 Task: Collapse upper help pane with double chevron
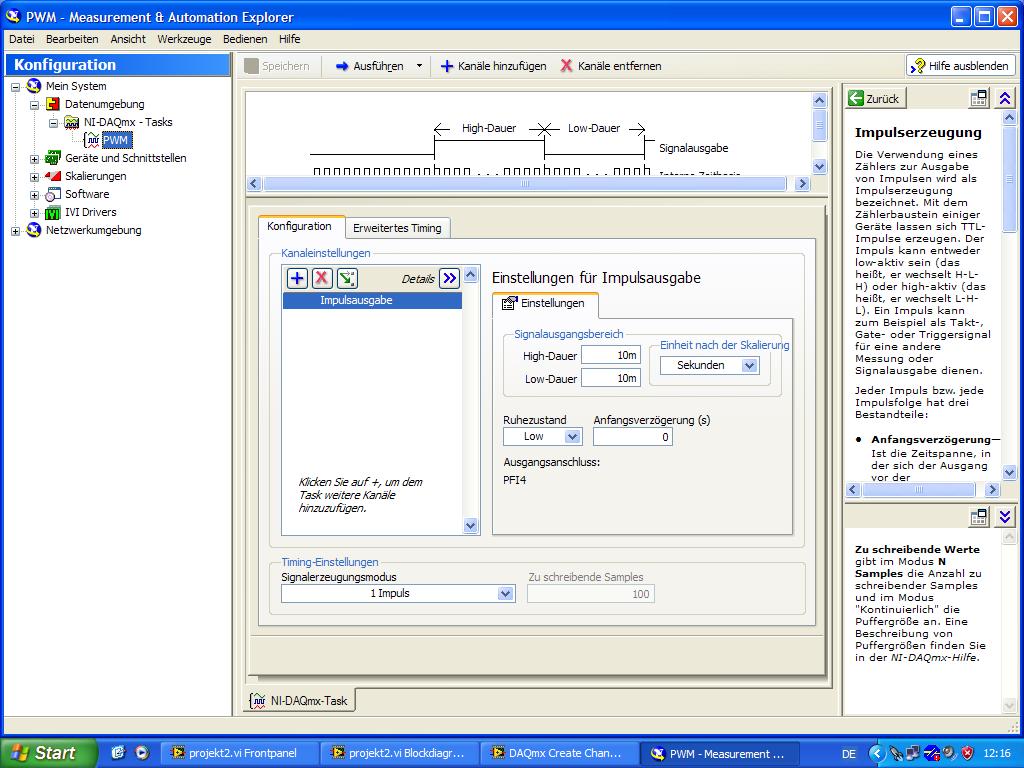1005,99
